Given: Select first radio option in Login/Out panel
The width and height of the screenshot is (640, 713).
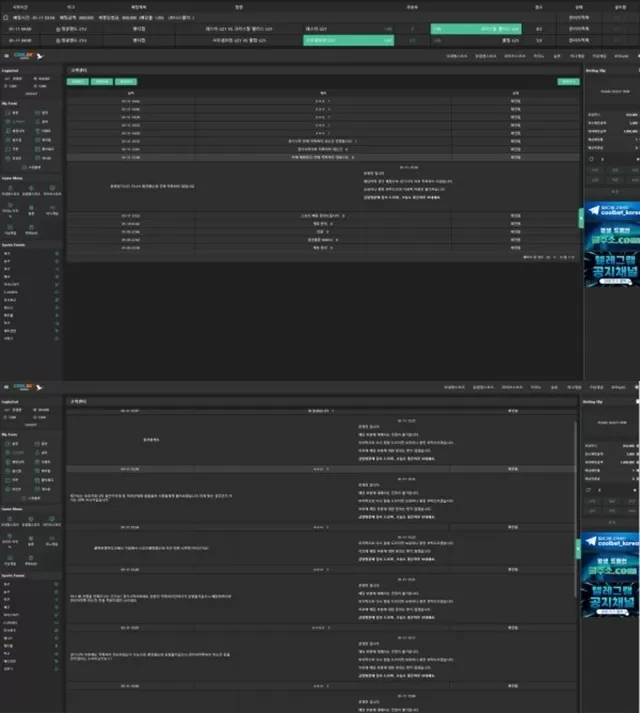Looking at the screenshot, I should coord(5,77).
